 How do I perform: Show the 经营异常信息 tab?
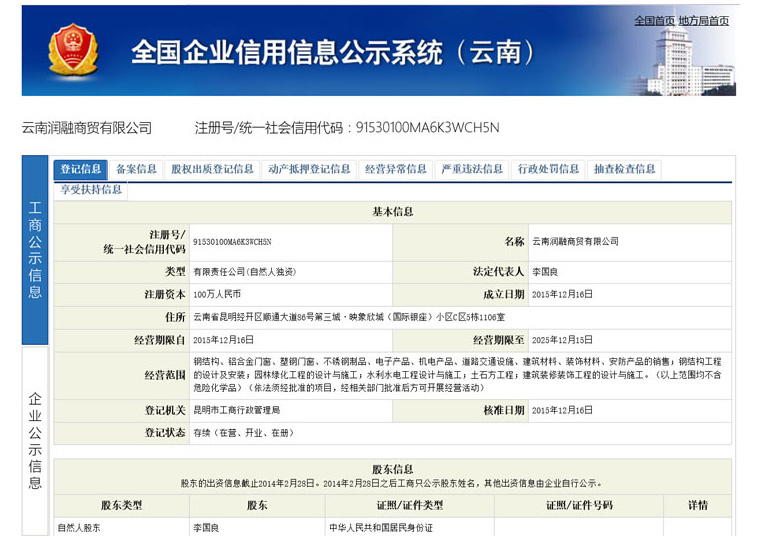pos(396,169)
